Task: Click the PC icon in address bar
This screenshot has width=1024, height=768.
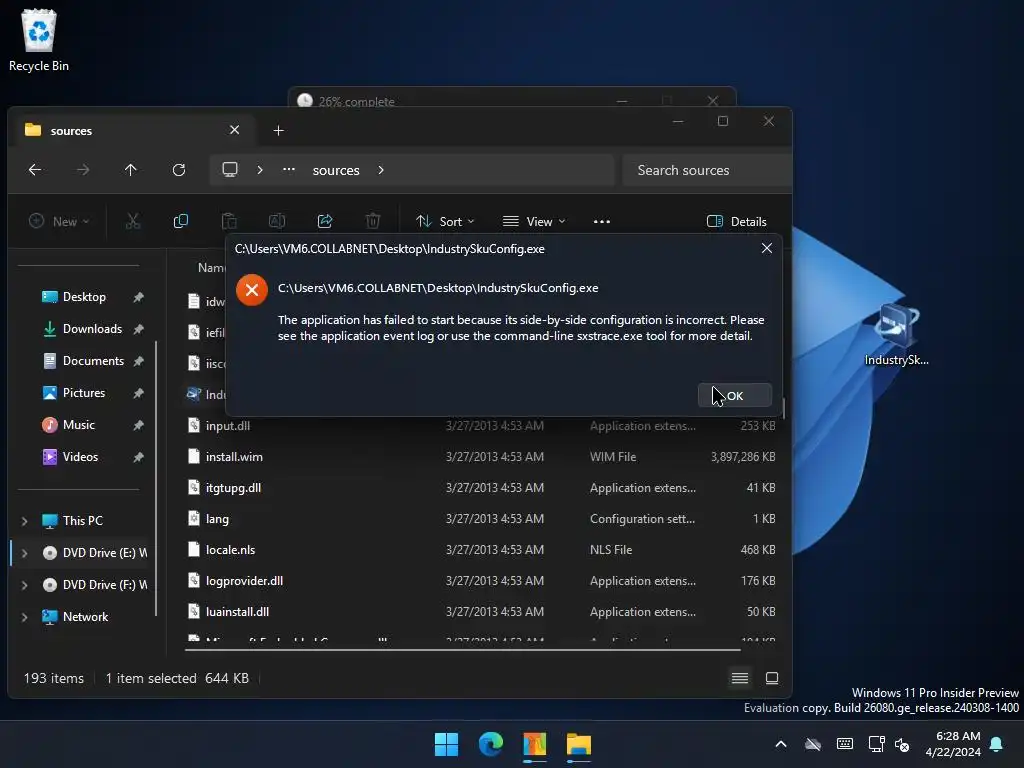Action: pos(230,170)
